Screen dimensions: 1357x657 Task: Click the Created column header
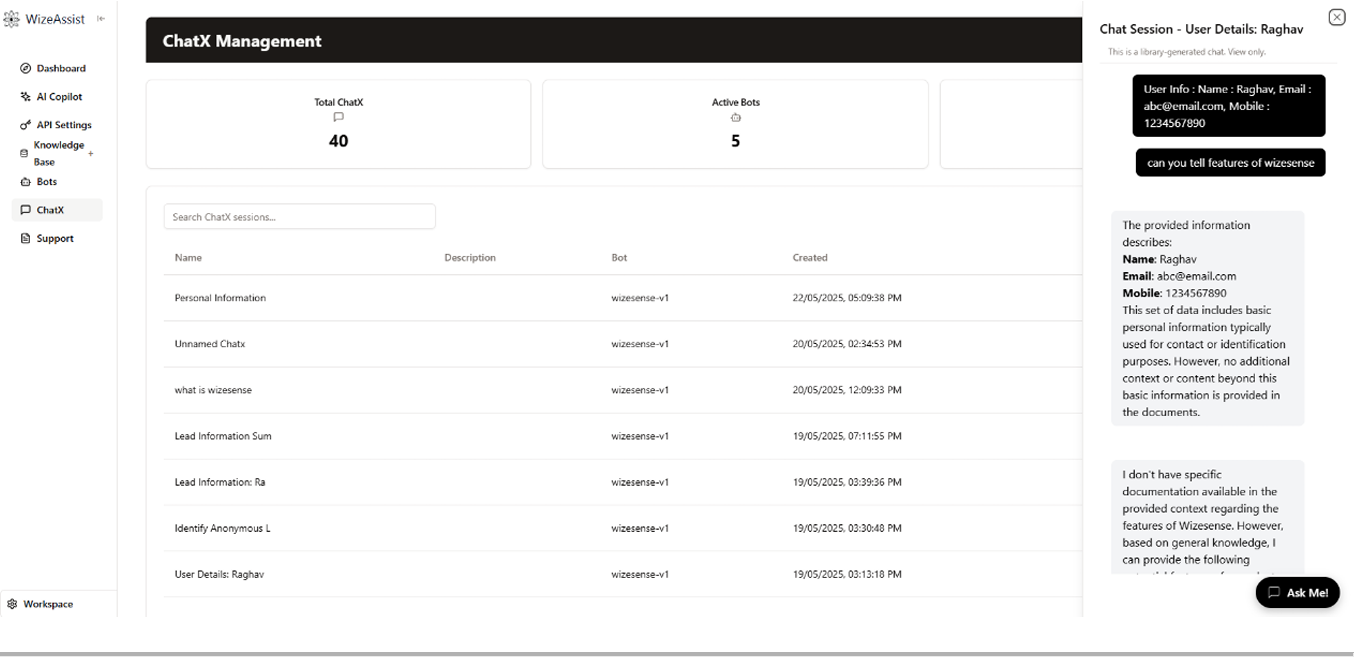coord(809,258)
